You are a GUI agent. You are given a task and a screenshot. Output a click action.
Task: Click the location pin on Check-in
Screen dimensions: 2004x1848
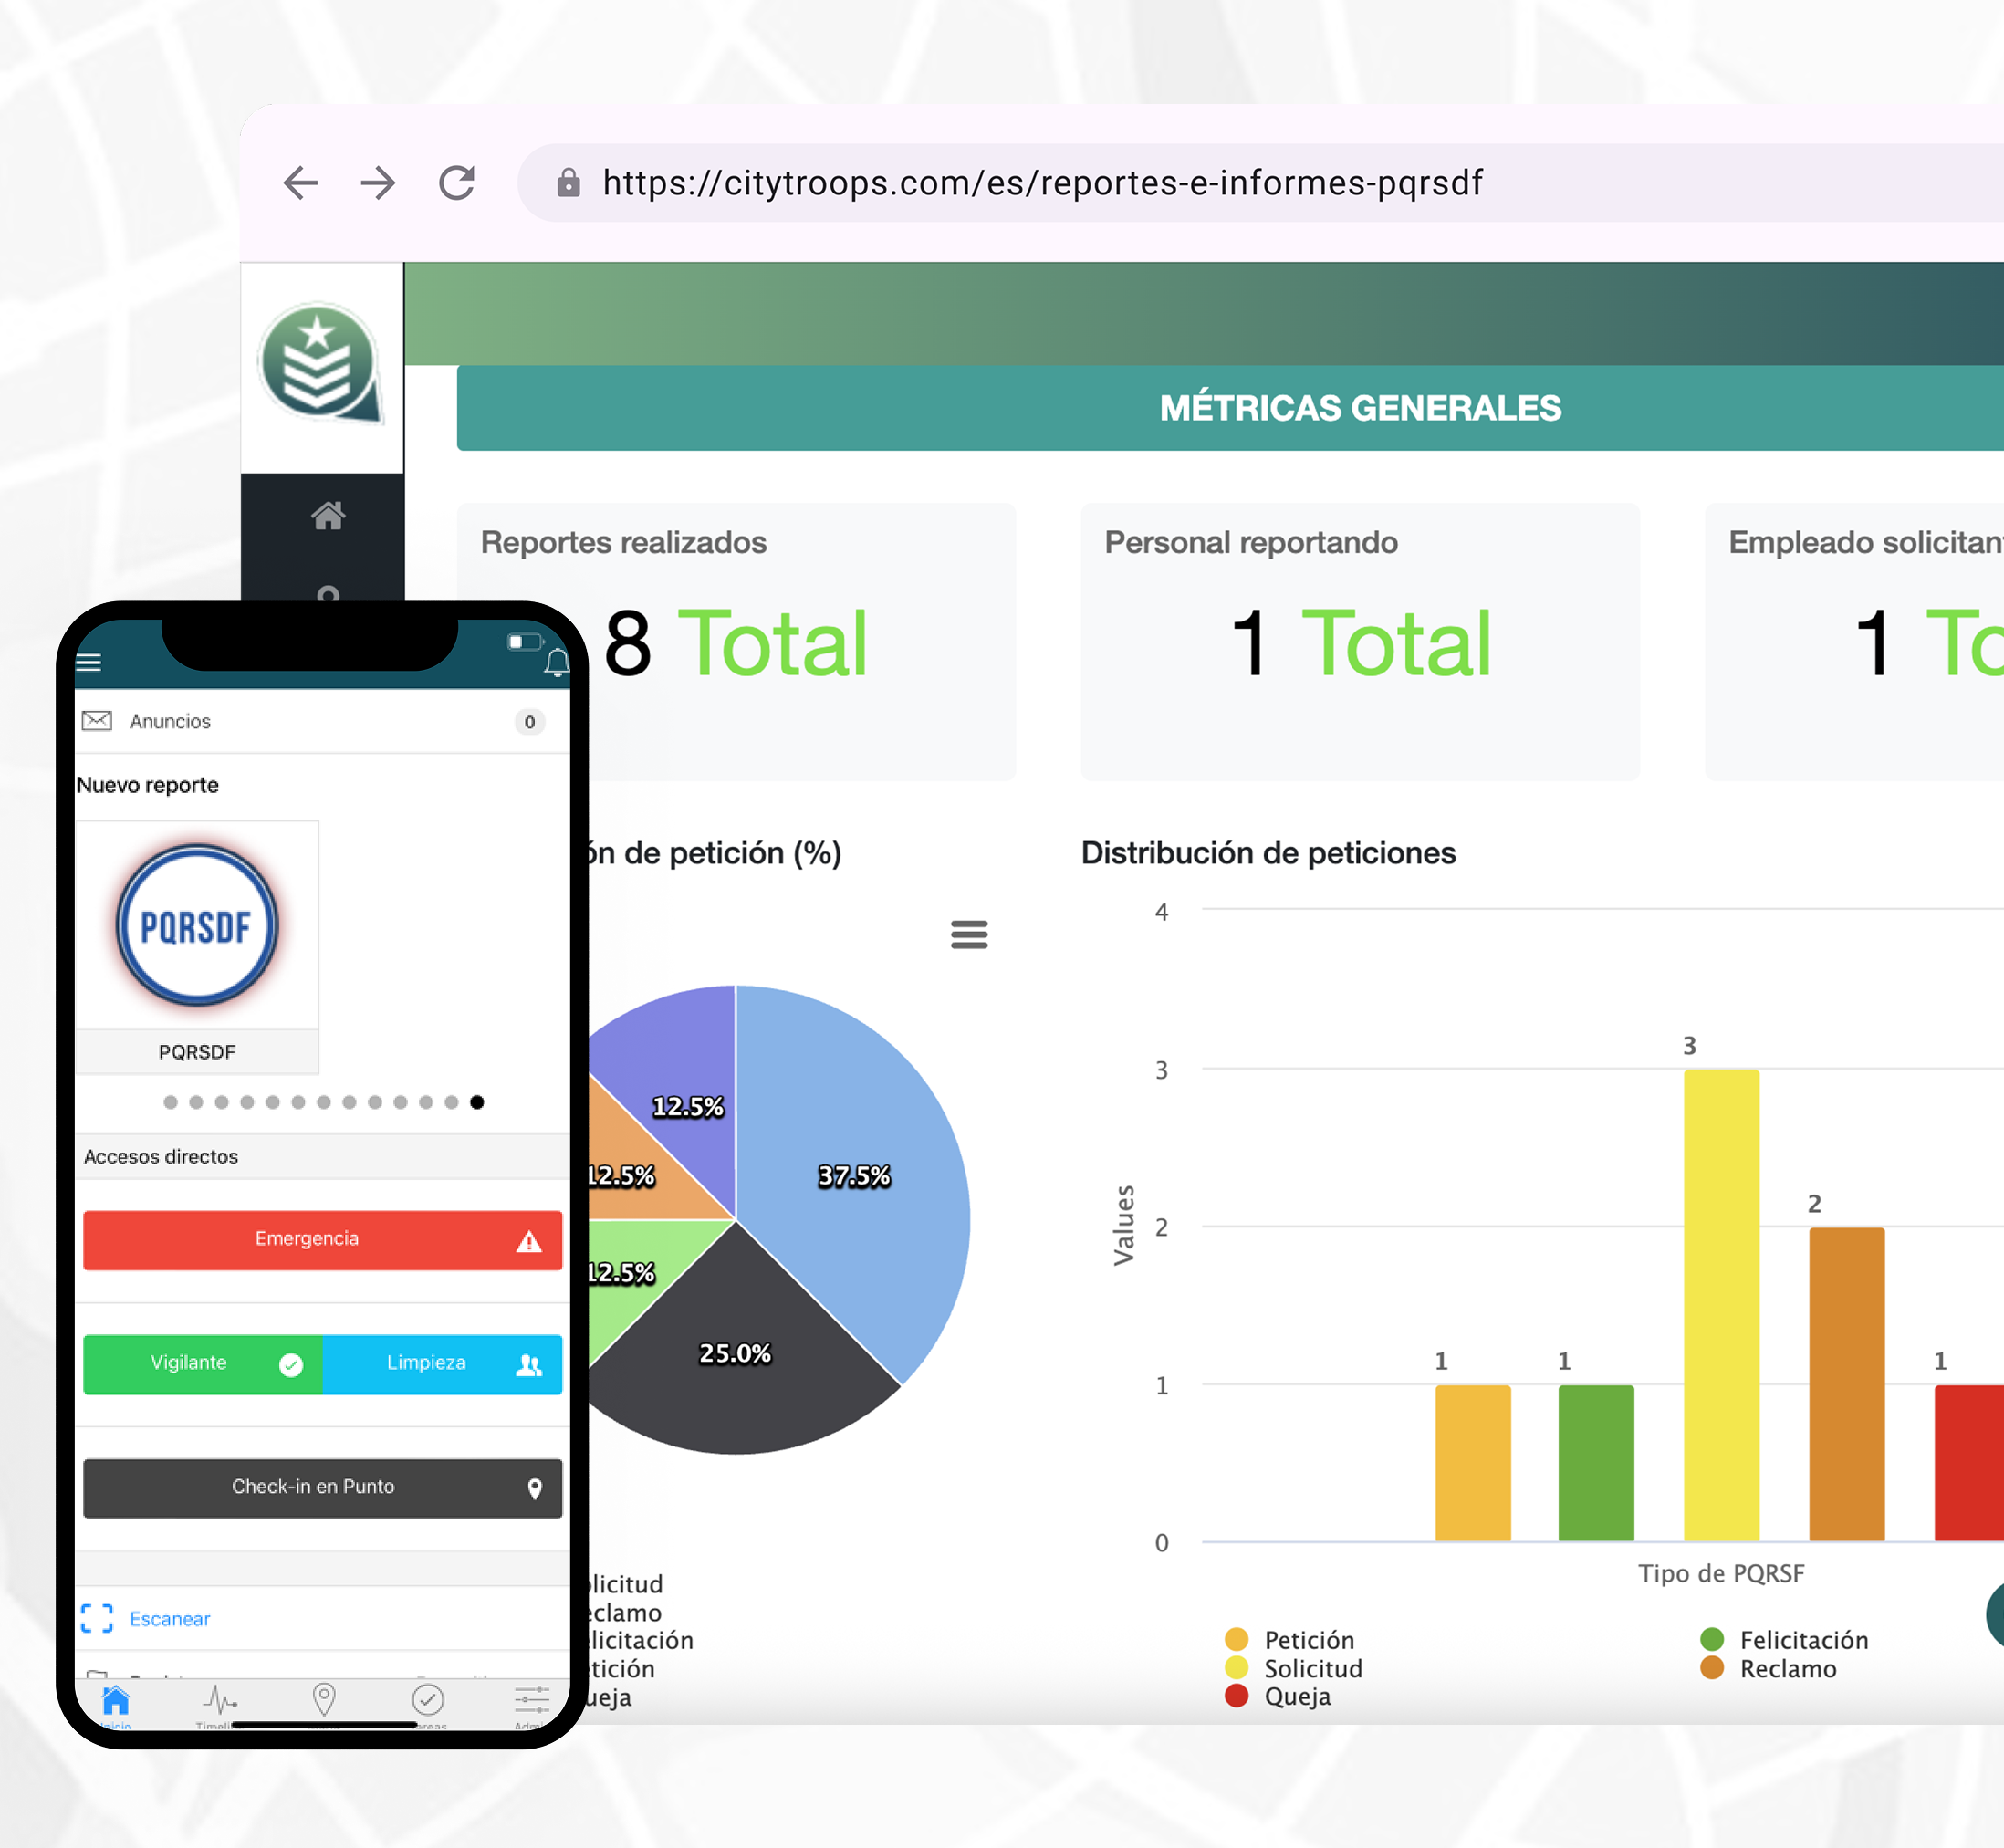click(x=535, y=1489)
